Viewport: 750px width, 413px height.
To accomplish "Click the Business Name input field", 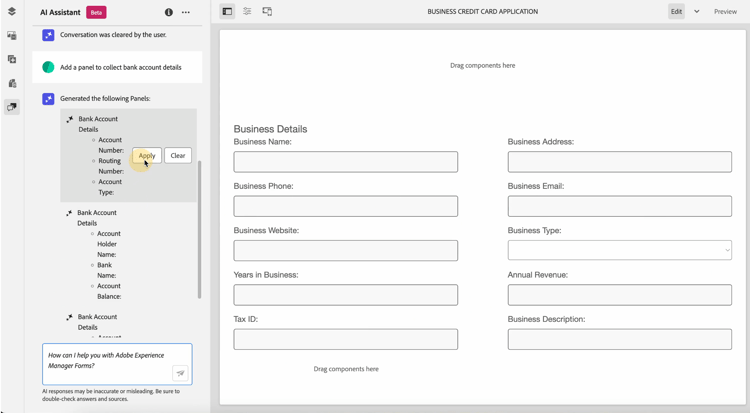I will (x=345, y=162).
